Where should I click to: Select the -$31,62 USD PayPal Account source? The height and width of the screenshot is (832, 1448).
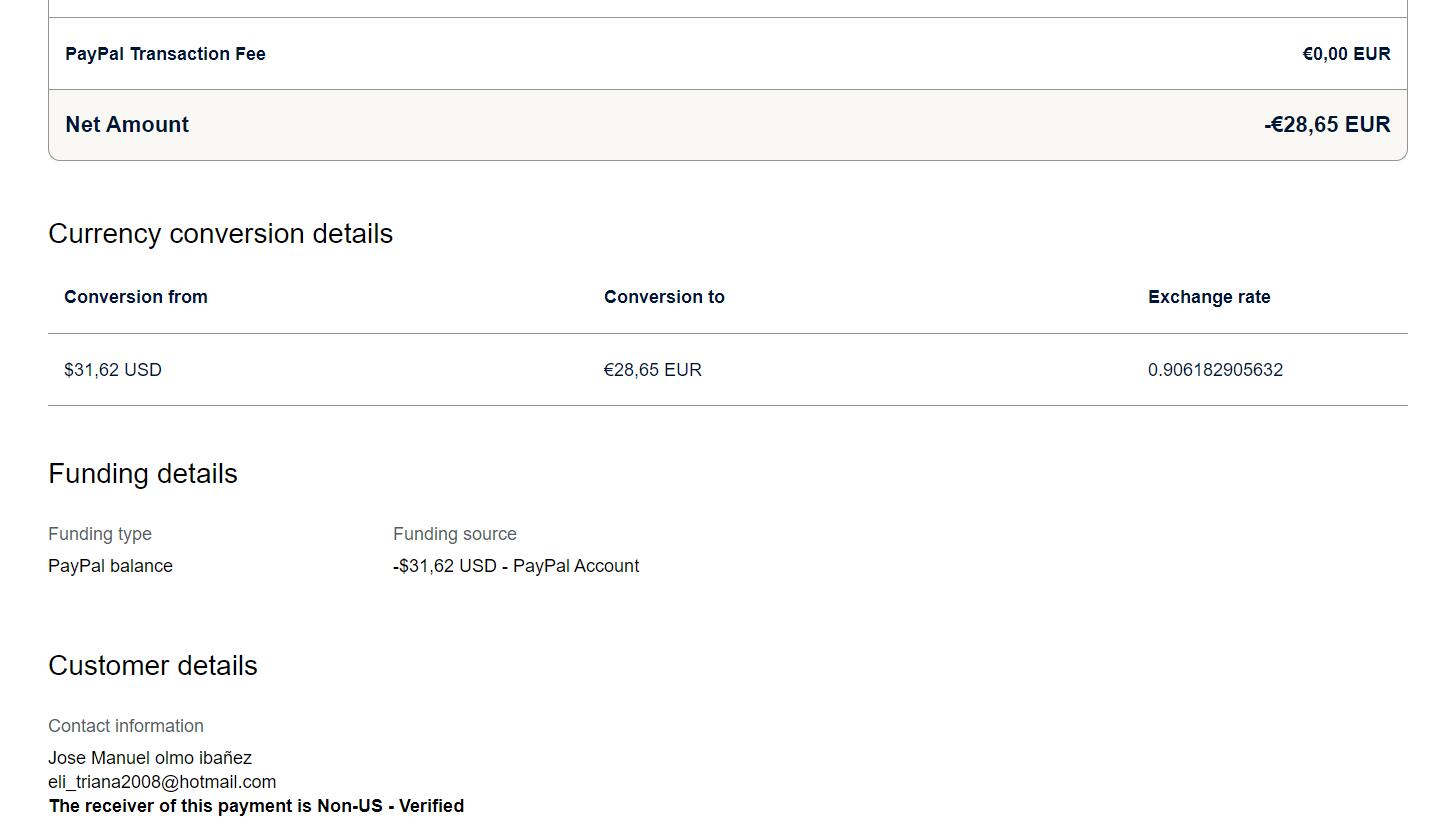(516, 566)
